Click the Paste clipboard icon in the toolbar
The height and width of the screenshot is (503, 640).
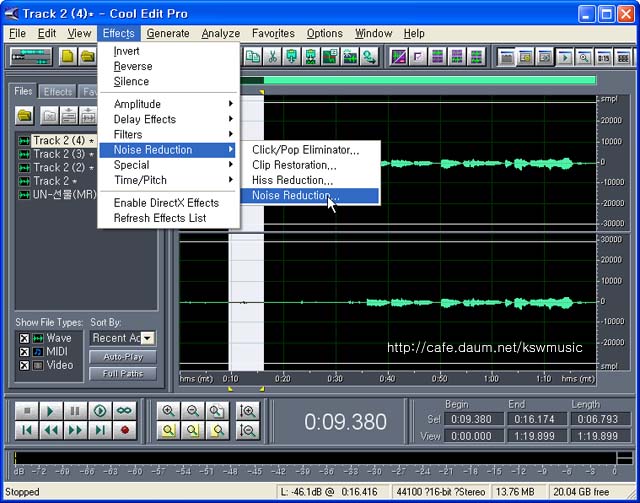click(291, 57)
